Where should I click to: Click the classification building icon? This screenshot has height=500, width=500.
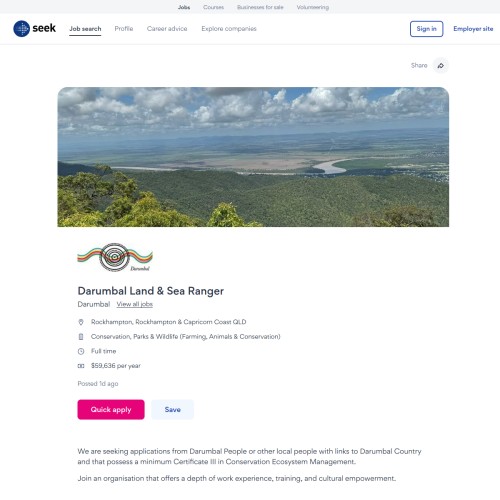coord(81,337)
